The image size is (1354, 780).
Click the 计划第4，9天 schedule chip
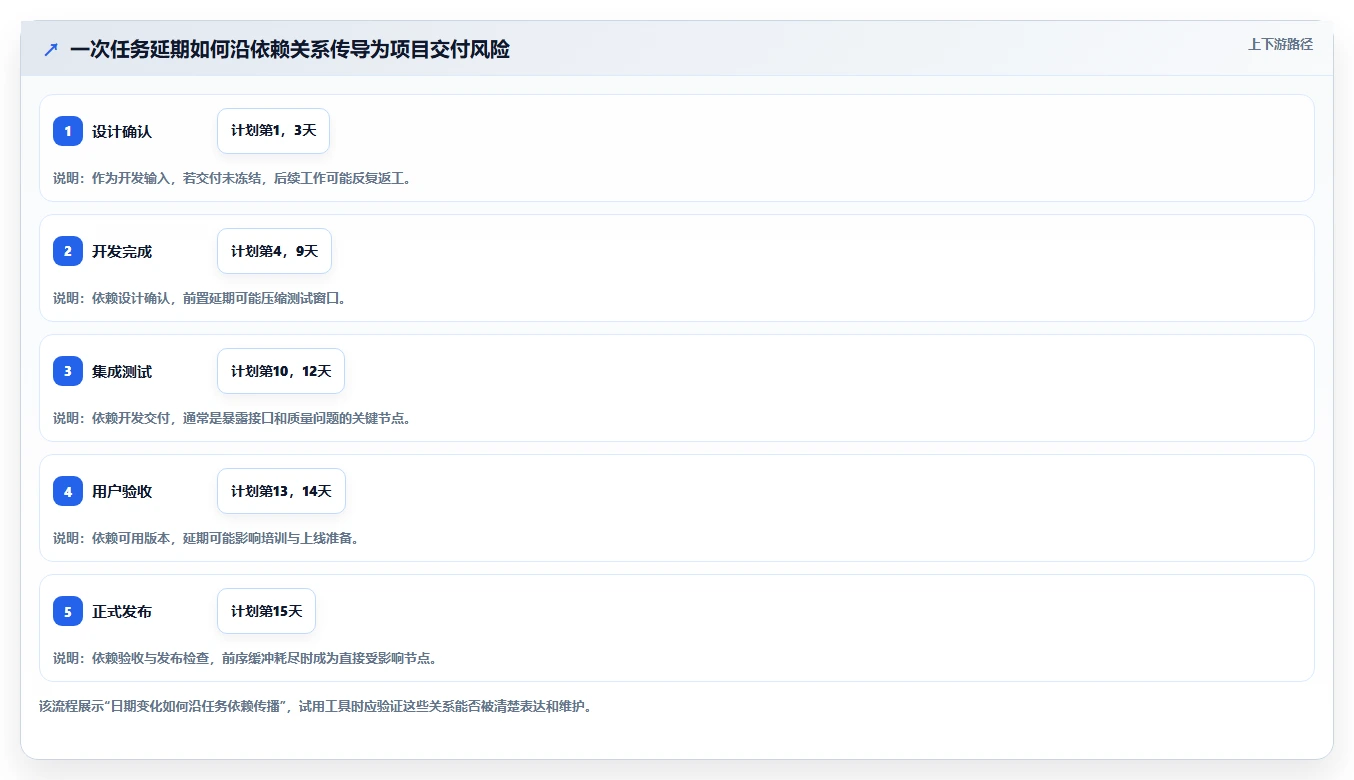click(x=274, y=251)
